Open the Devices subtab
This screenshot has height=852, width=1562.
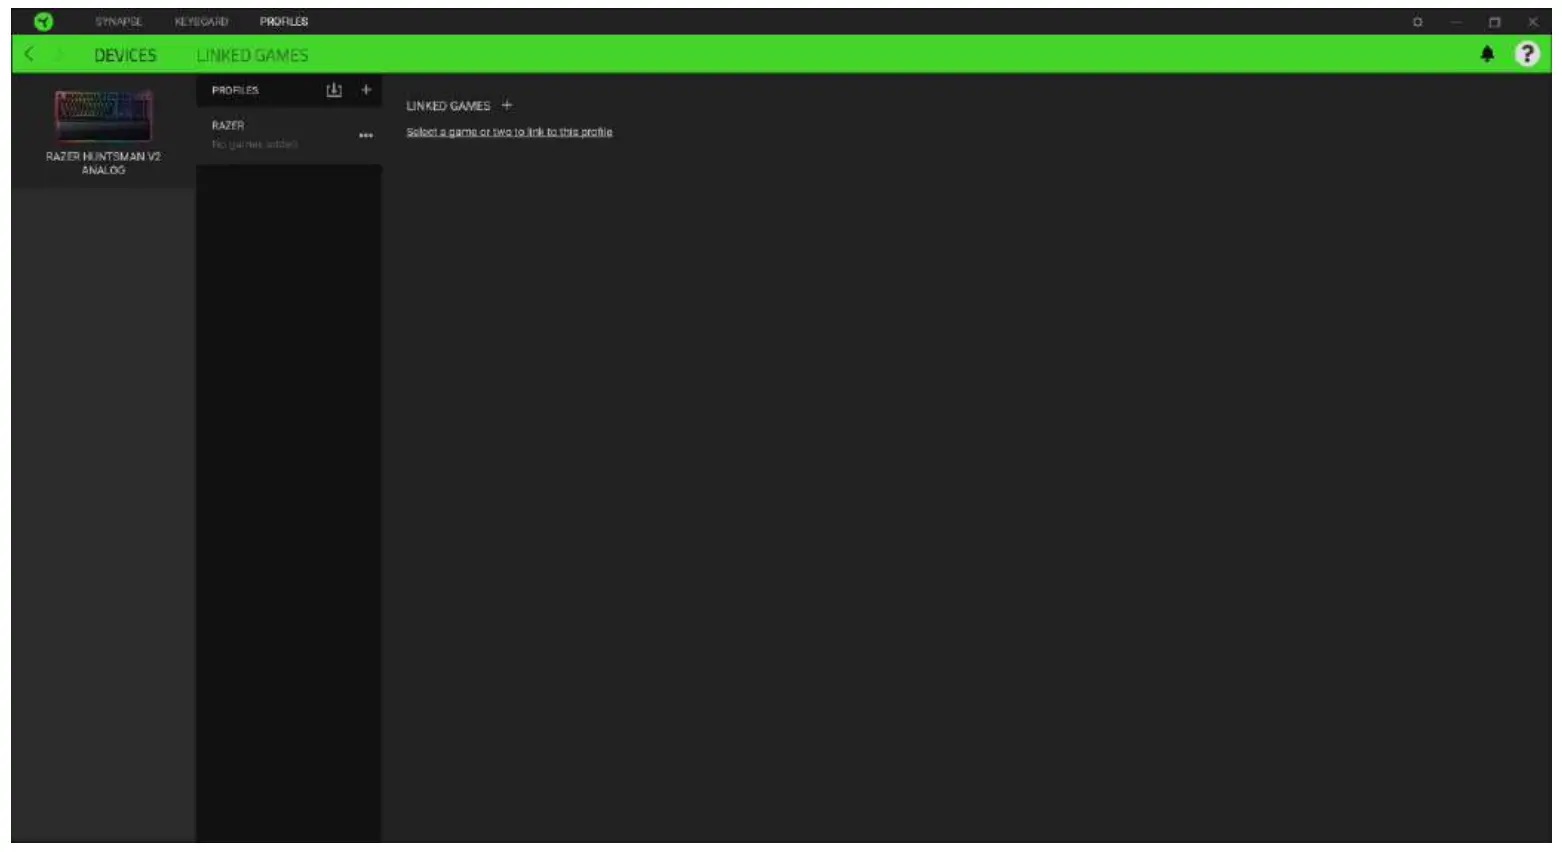click(x=125, y=55)
